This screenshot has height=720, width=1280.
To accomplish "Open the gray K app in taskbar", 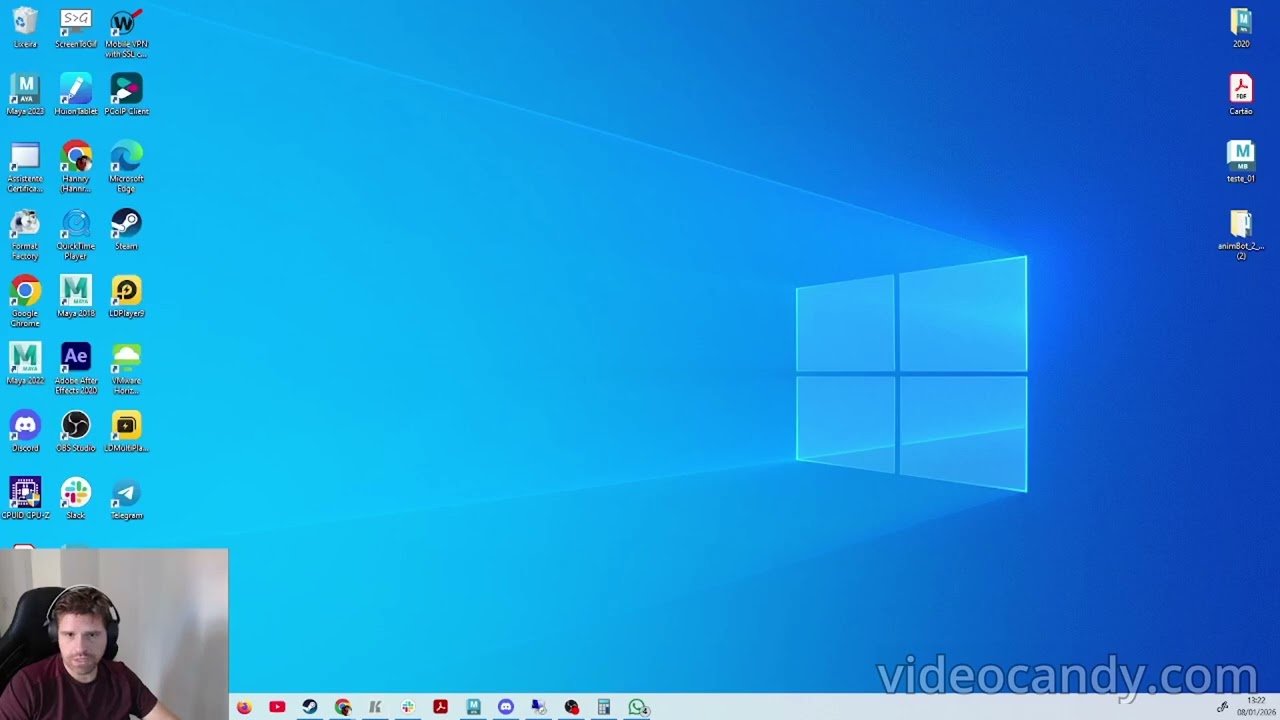I will (375, 707).
